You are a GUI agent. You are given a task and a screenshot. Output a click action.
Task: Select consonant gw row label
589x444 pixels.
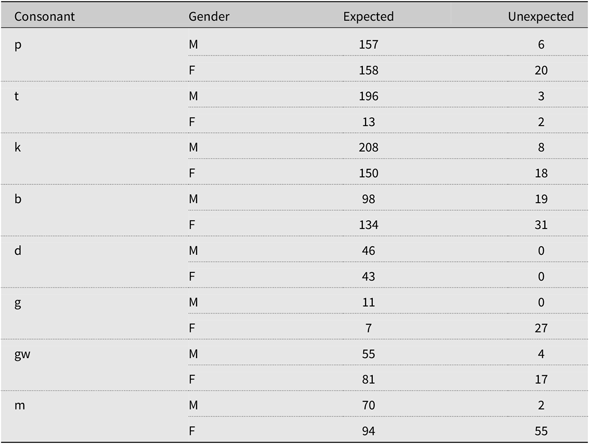(x=22, y=355)
